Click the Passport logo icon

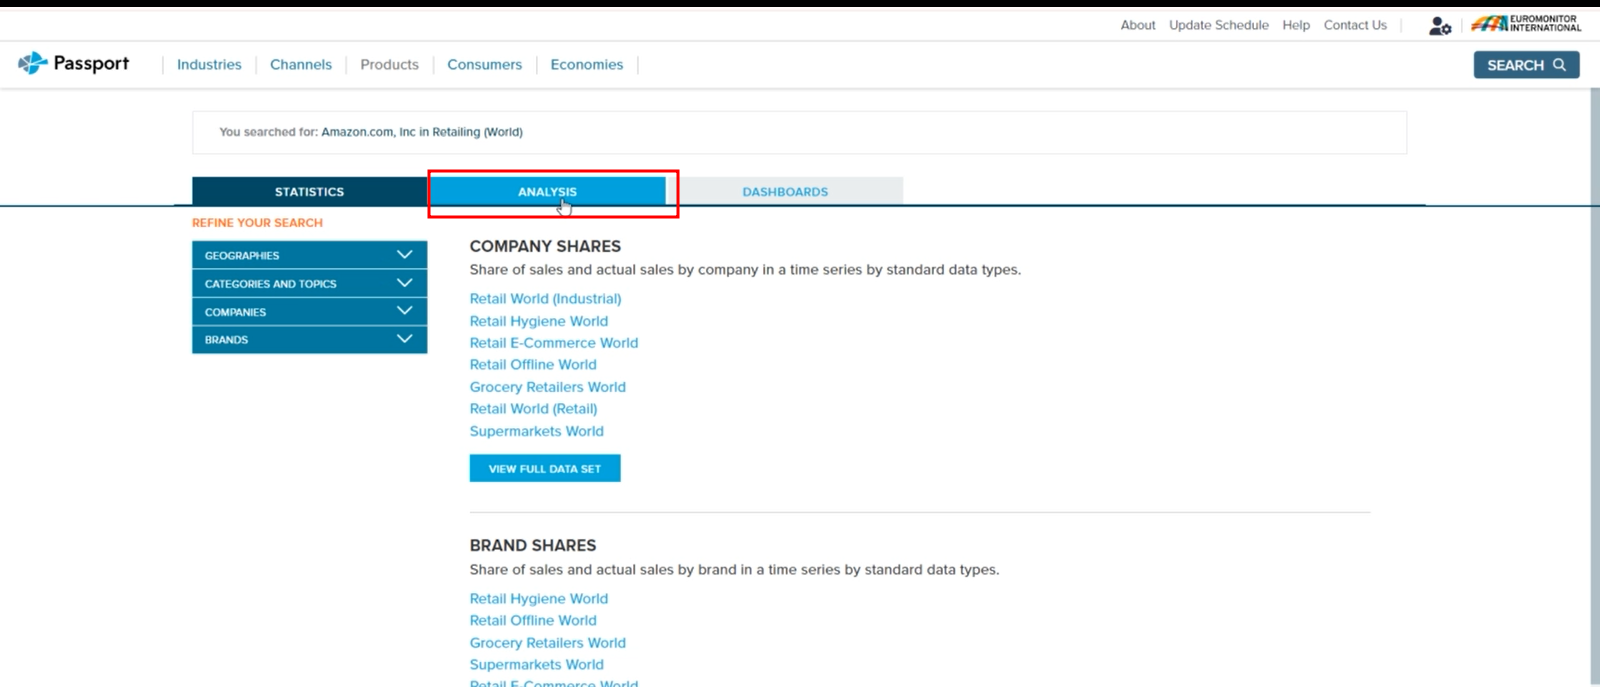[33, 63]
